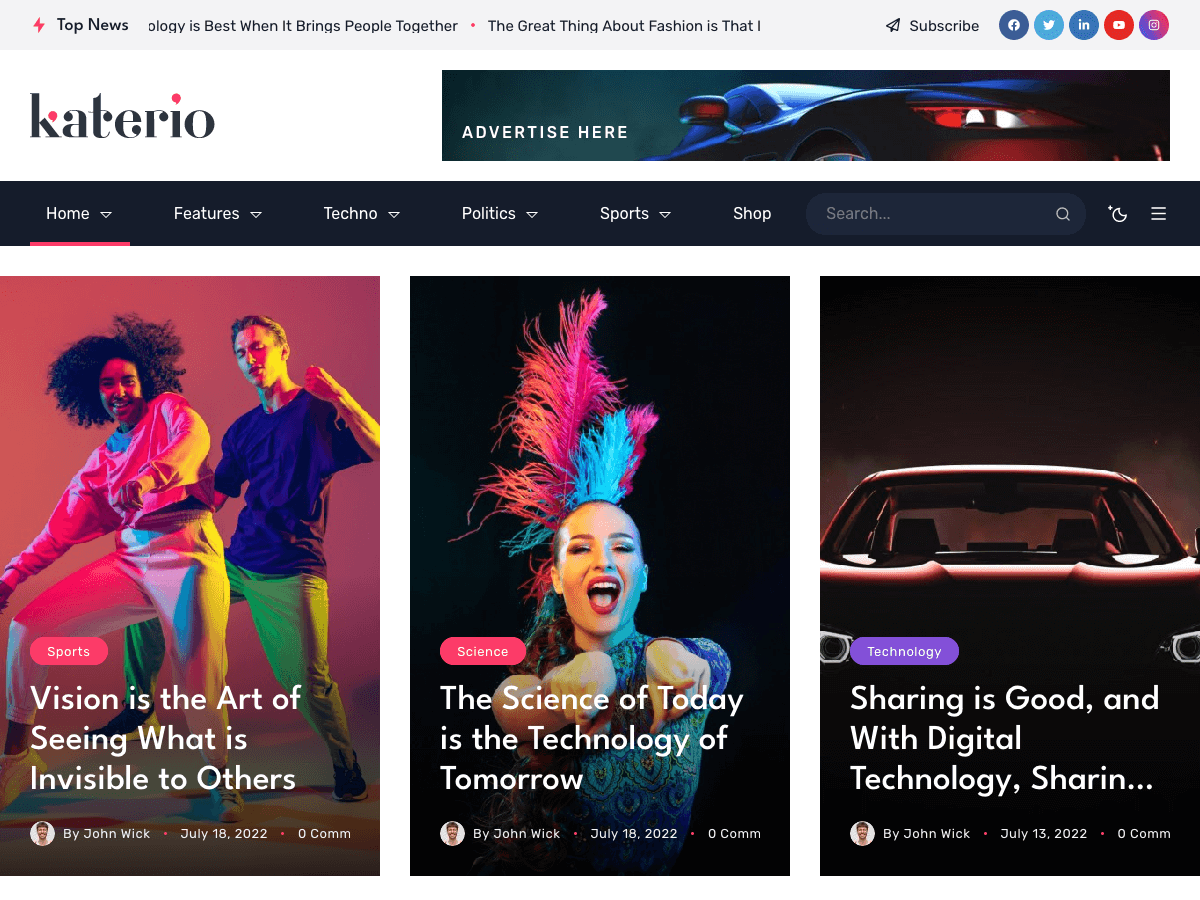The width and height of the screenshot is (1200, 900).
Task: Open article The Science of Today
Action: (x=592, y=738)
